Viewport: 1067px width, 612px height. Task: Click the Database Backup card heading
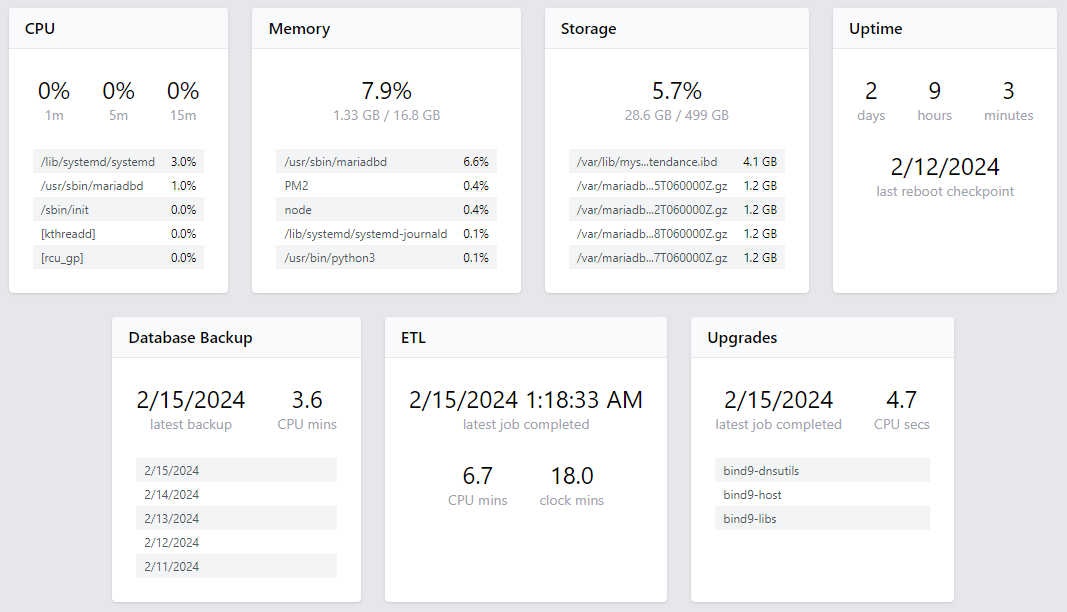pyautogui.click(x=190, y=338)
